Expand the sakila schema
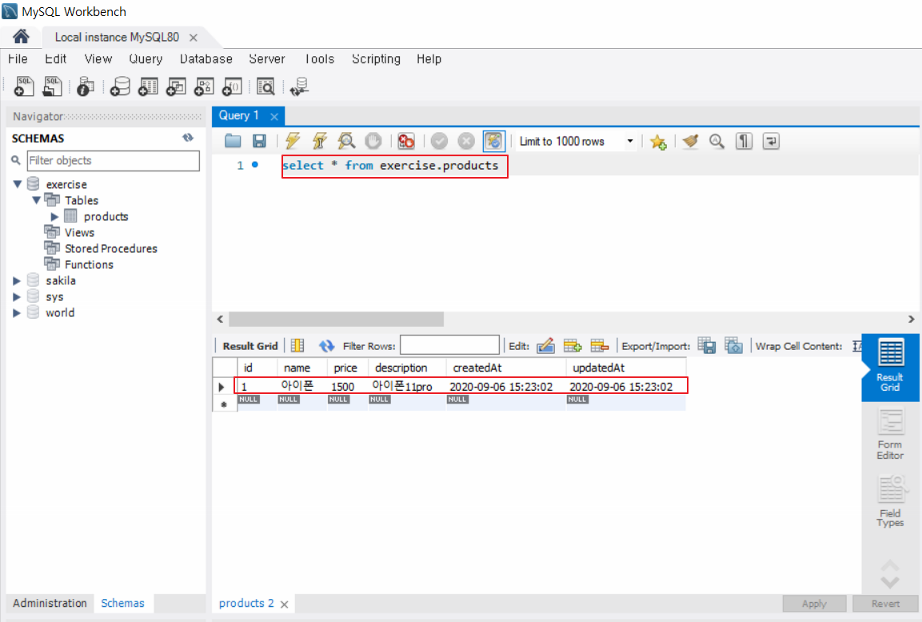Viewport: 922px width, 622px height. (x=17, y=280)
